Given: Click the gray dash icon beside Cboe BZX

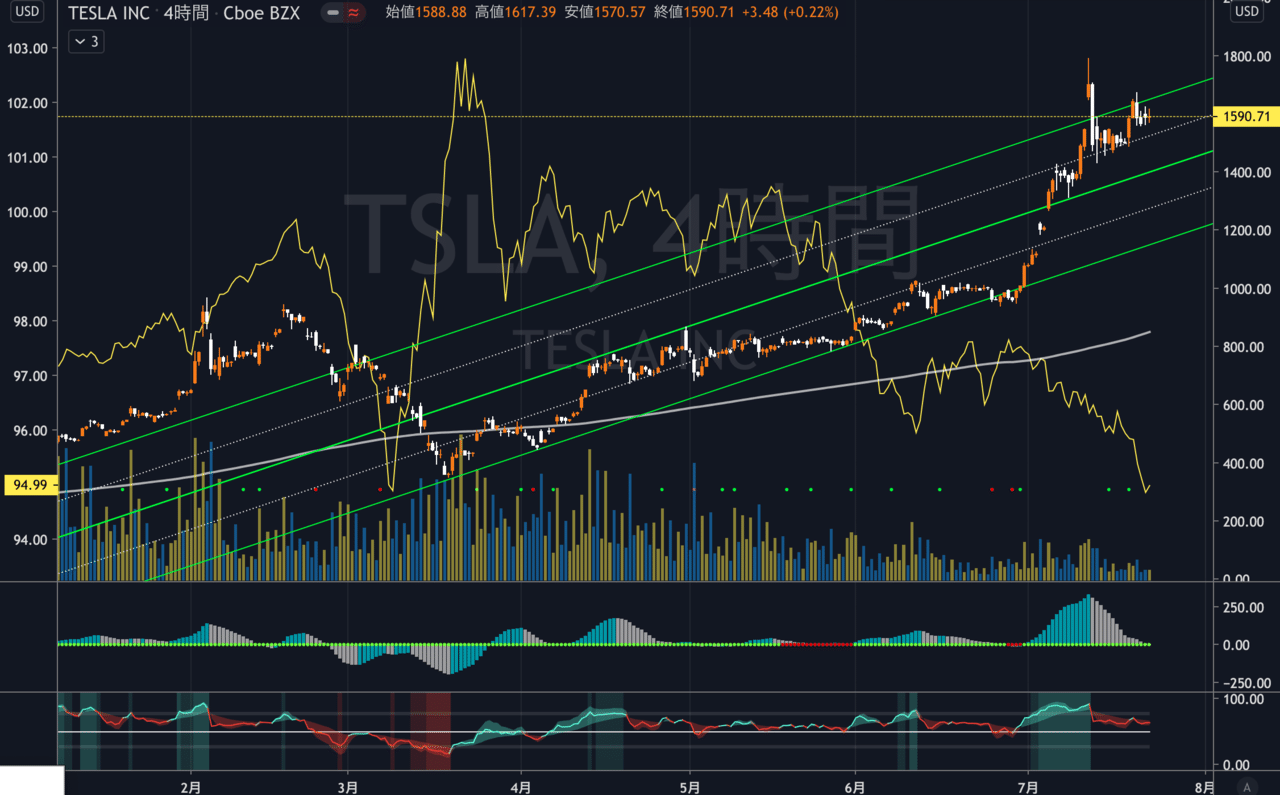Looking at the screenshot, I should (x=333, y=13).
